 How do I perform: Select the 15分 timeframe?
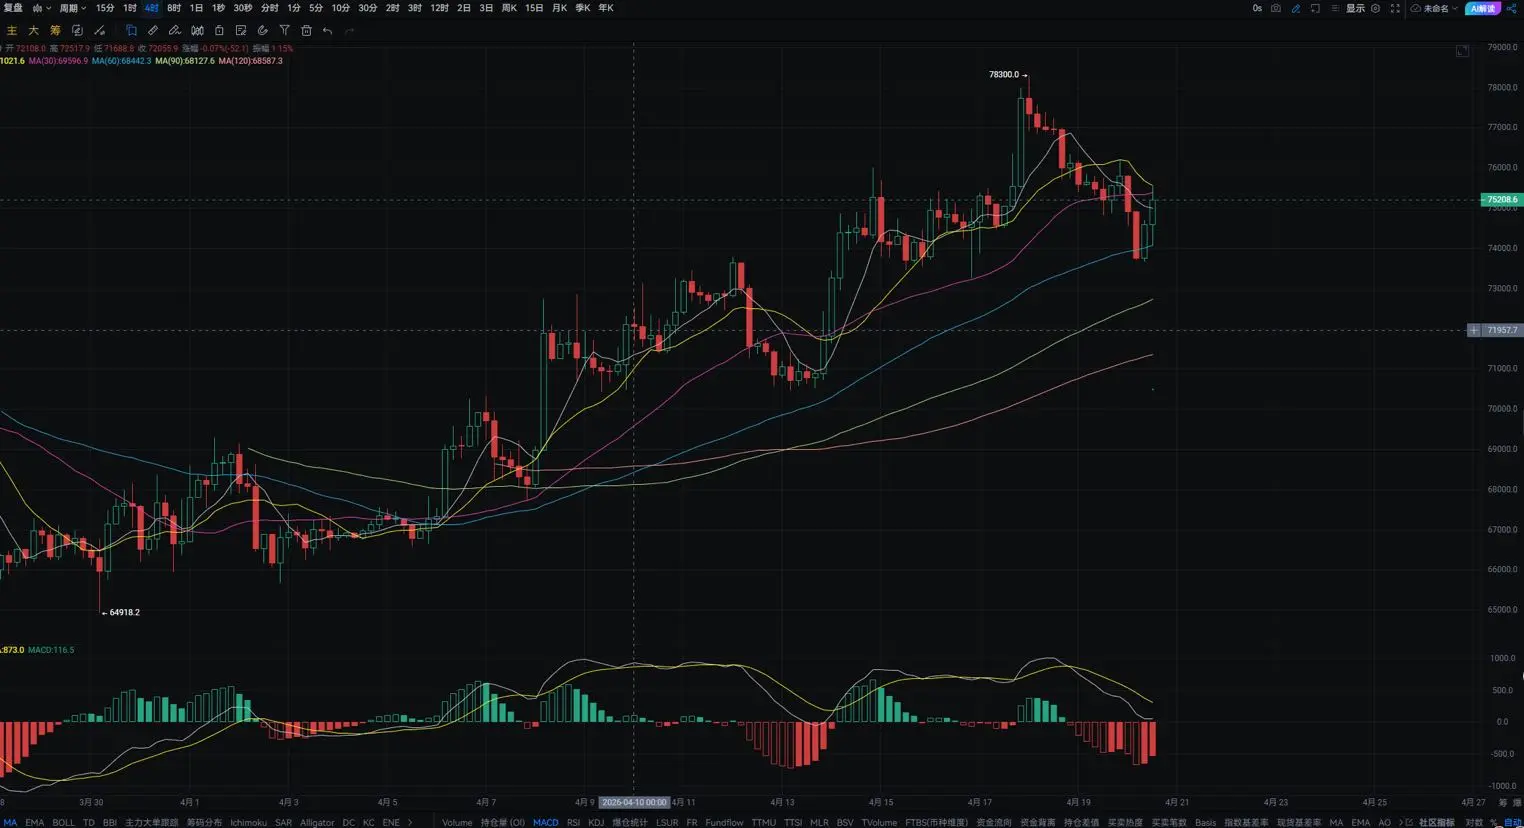click(x=105, y=8)
